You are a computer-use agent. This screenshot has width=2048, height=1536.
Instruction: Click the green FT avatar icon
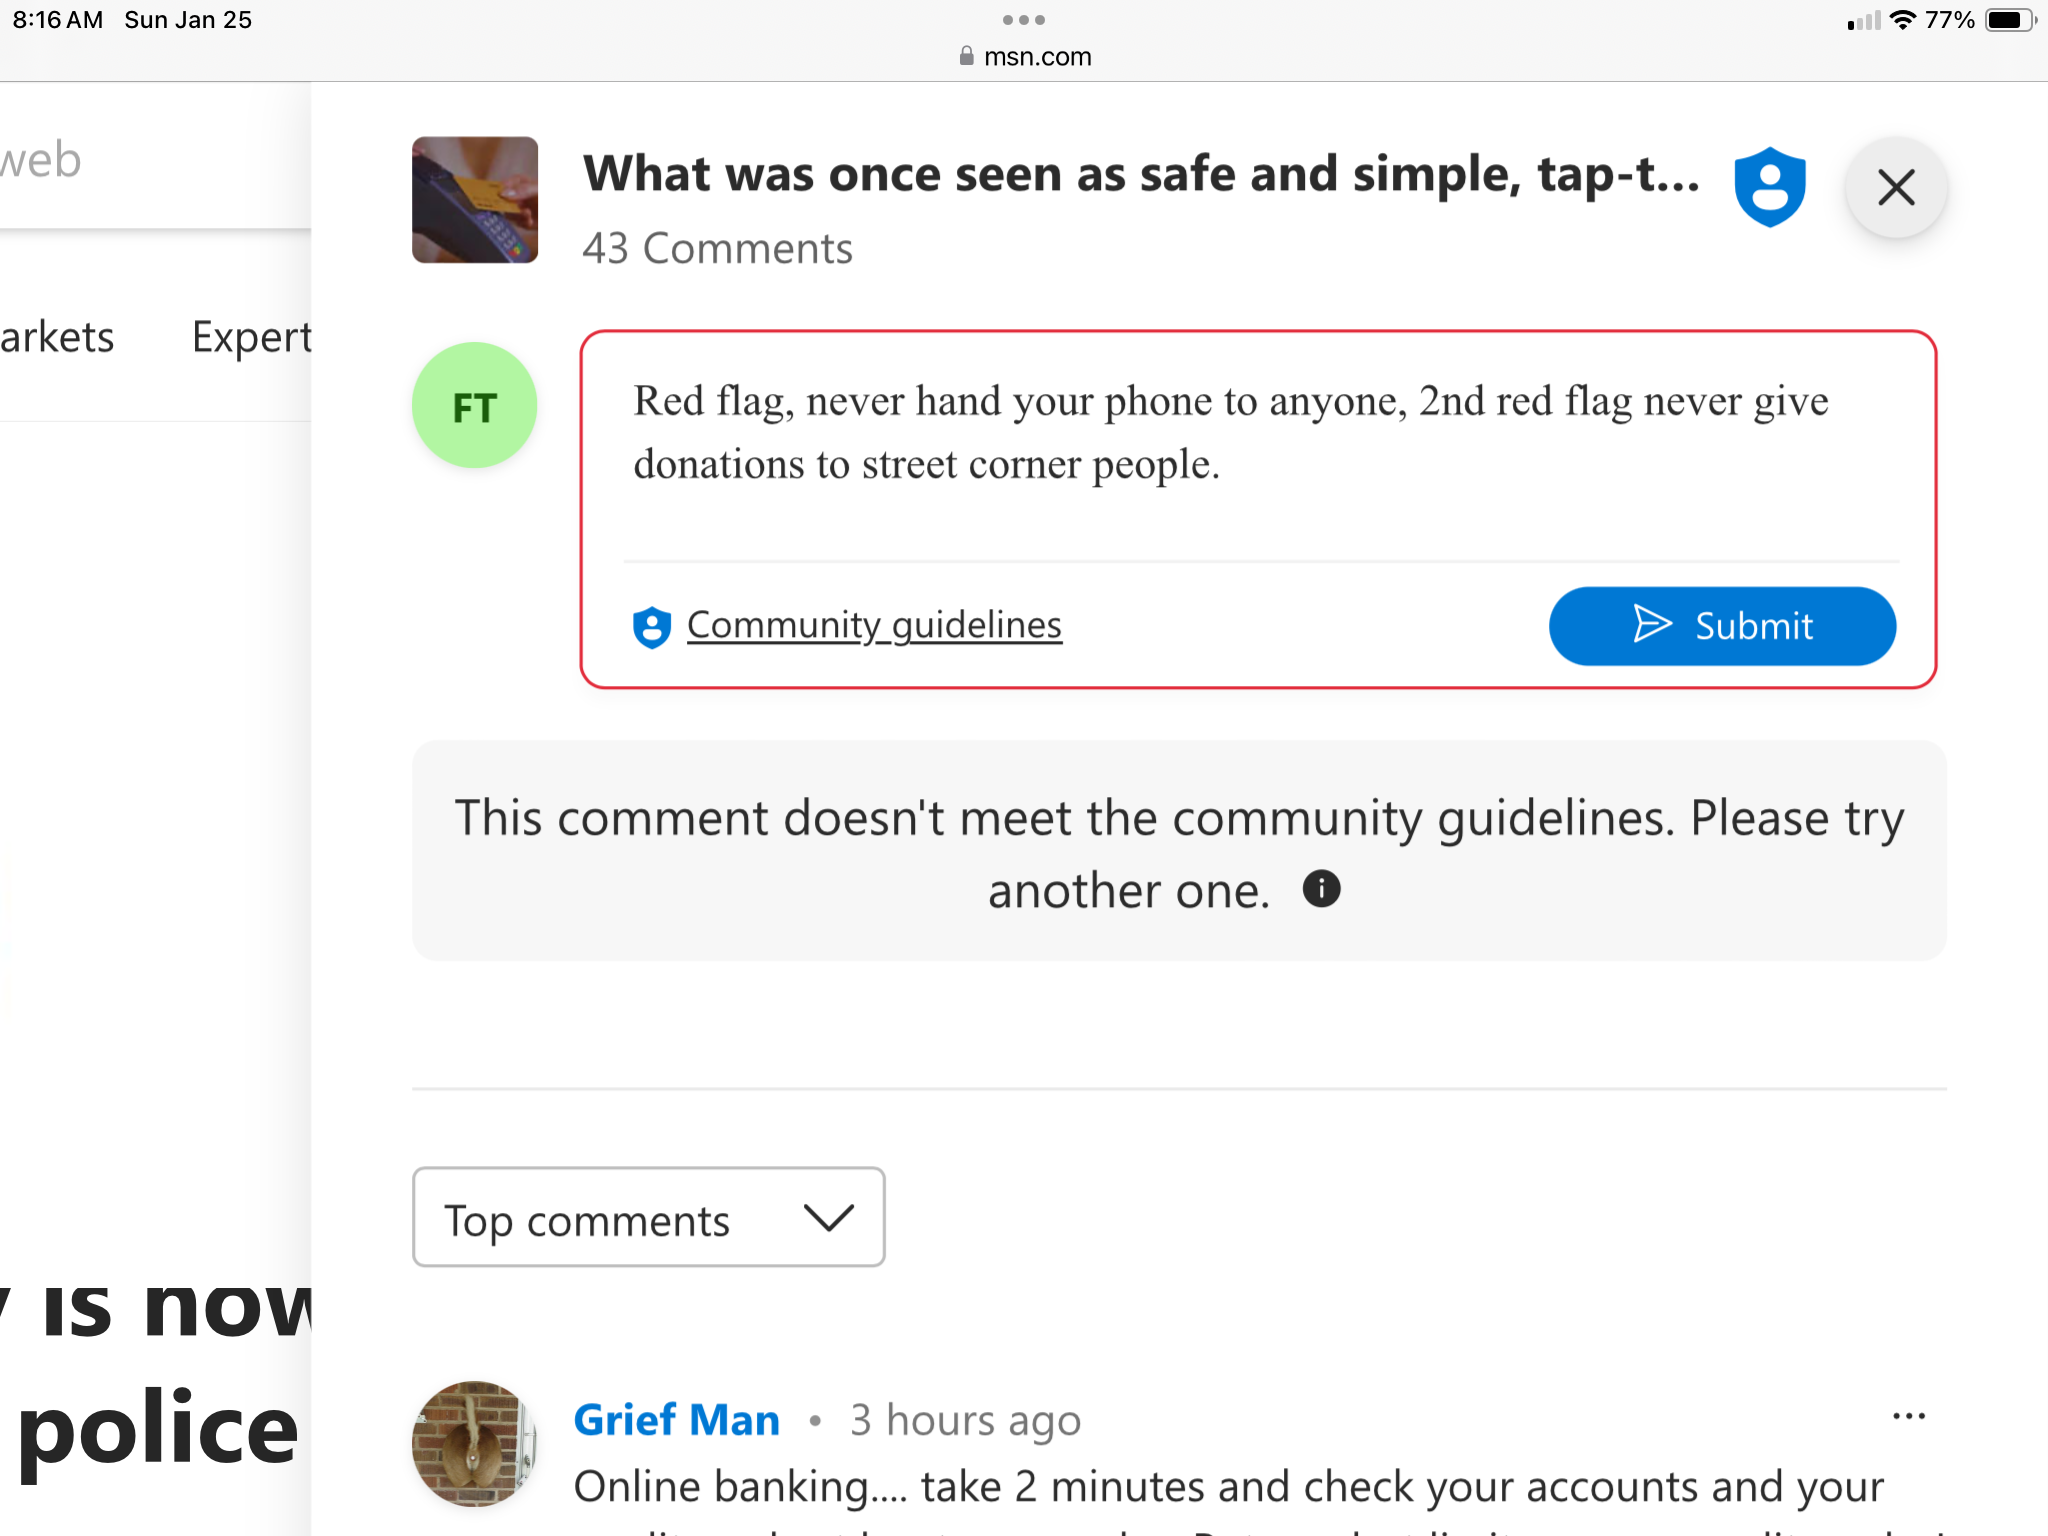474,405
